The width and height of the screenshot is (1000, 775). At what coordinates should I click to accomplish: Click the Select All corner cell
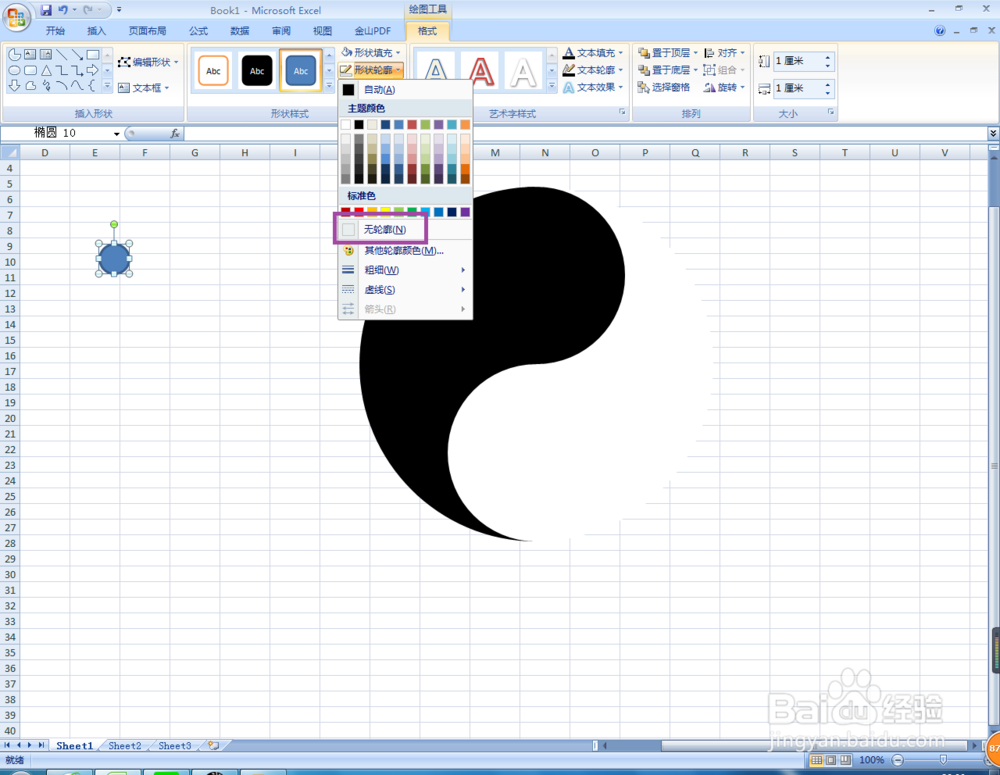tap(10, 153)
